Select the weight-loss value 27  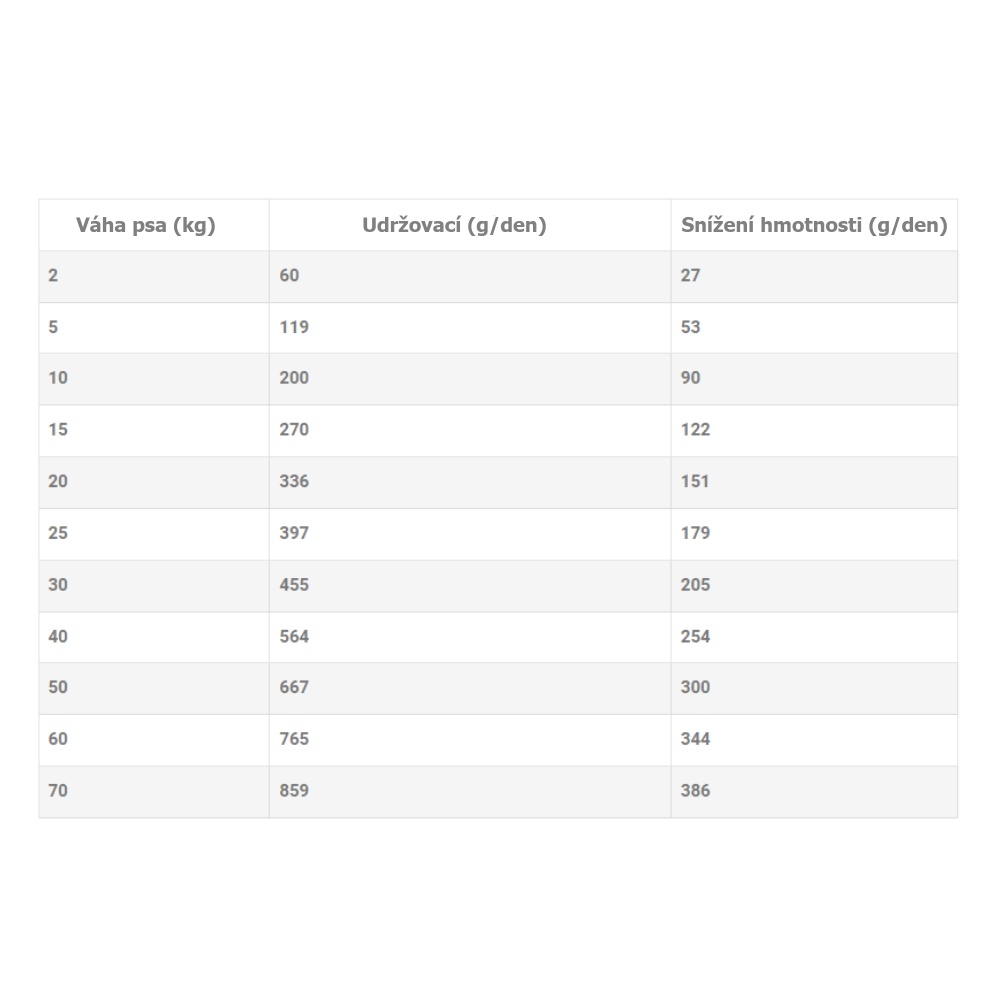tap(691, 275)
